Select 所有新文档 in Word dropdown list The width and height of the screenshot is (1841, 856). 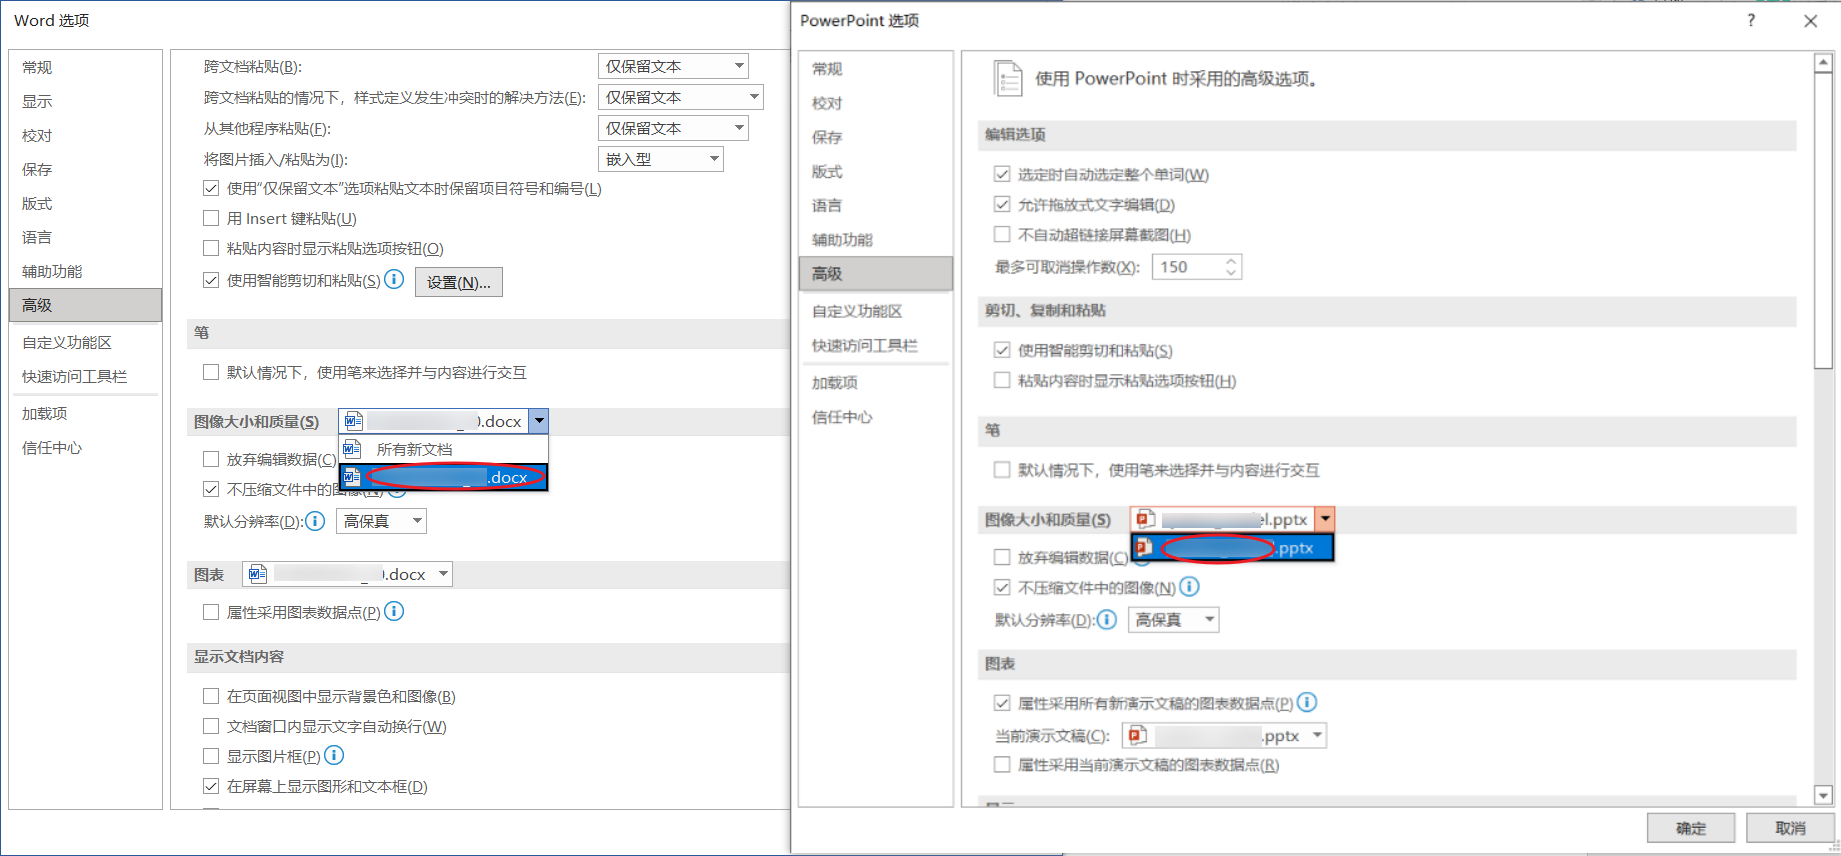443,449
